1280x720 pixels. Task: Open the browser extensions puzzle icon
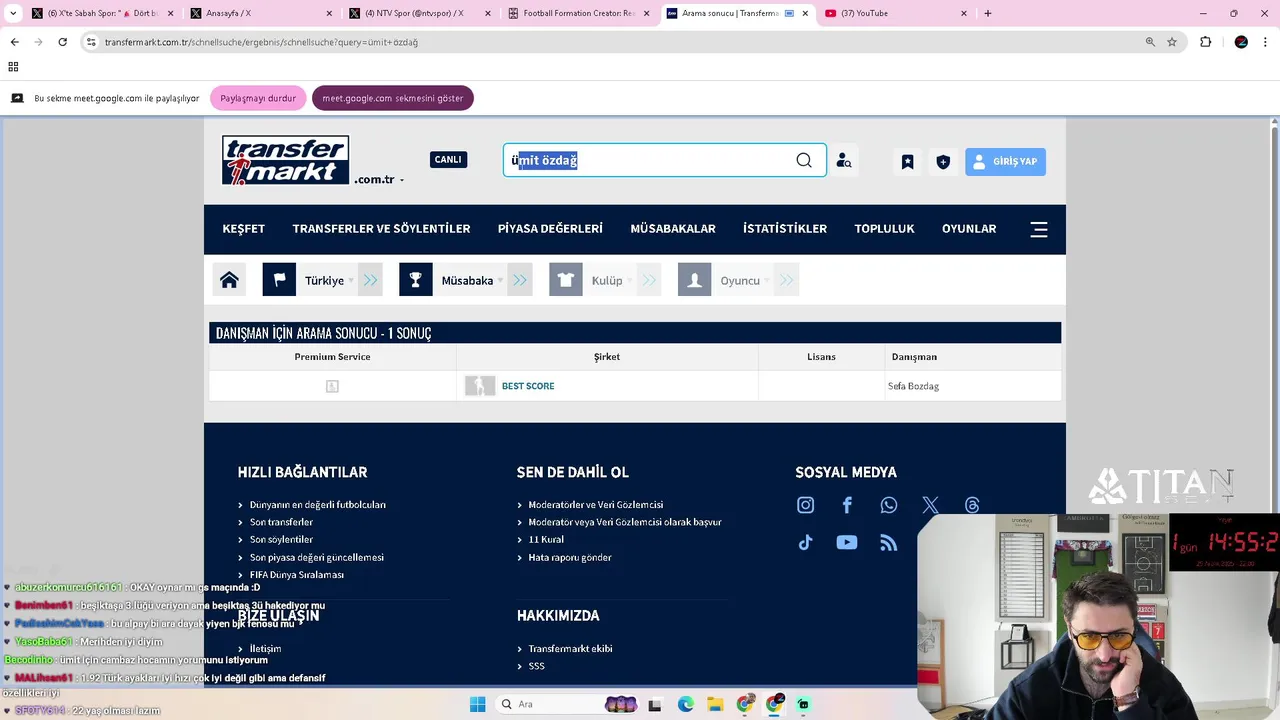[x=1205, y=42]
